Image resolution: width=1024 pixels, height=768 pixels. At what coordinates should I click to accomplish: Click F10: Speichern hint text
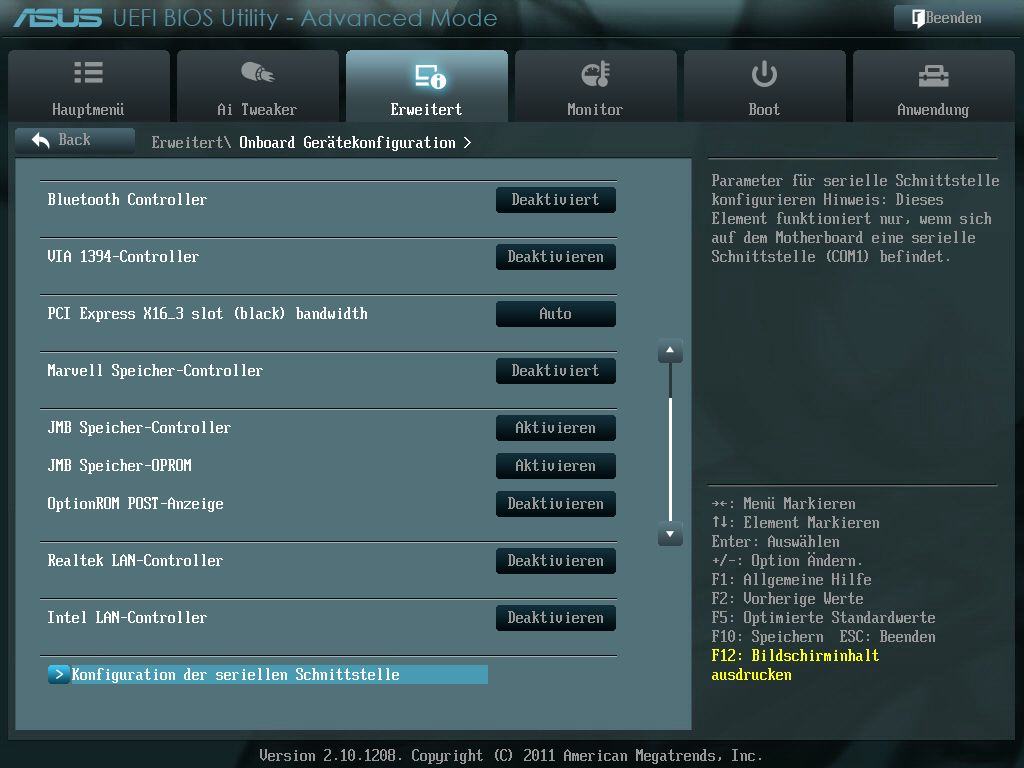(x=767, y=637)
